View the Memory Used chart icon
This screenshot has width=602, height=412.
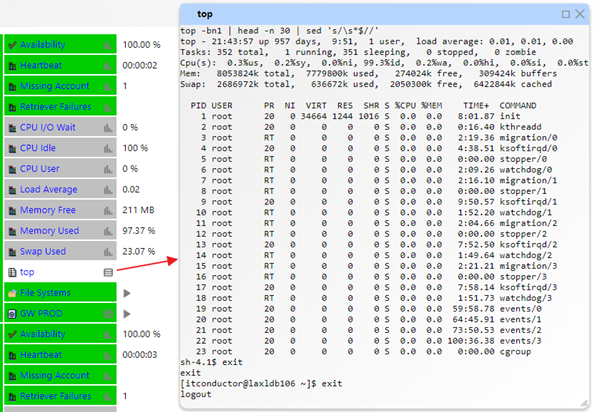pos(107,231)
